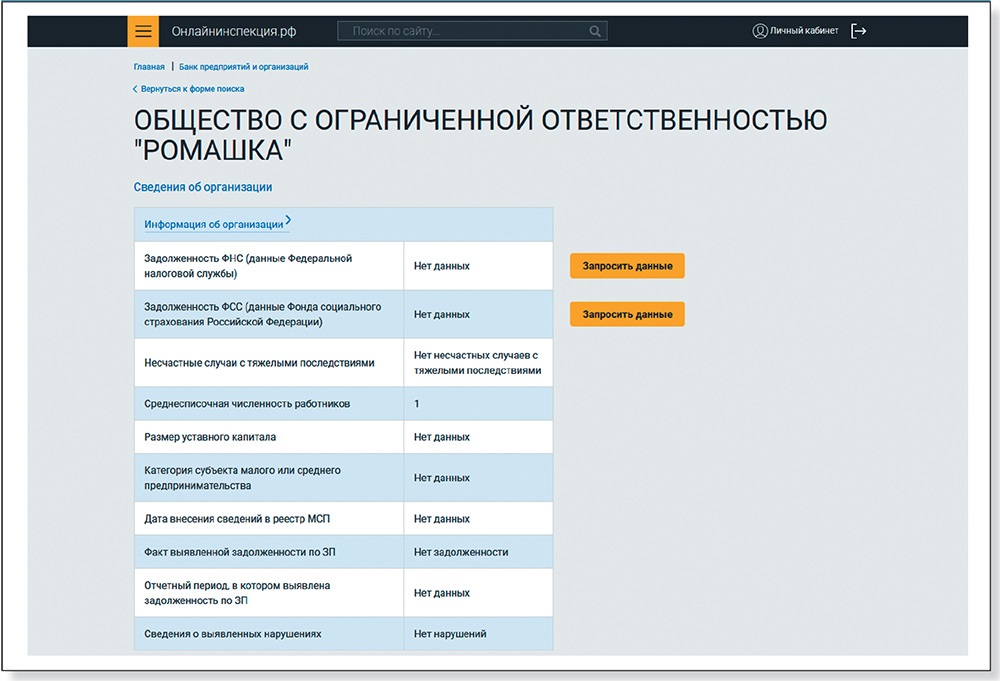Click the magnifying glass search icon
Viewport: 1000px width, 681px height.
(x=596, y=31)
